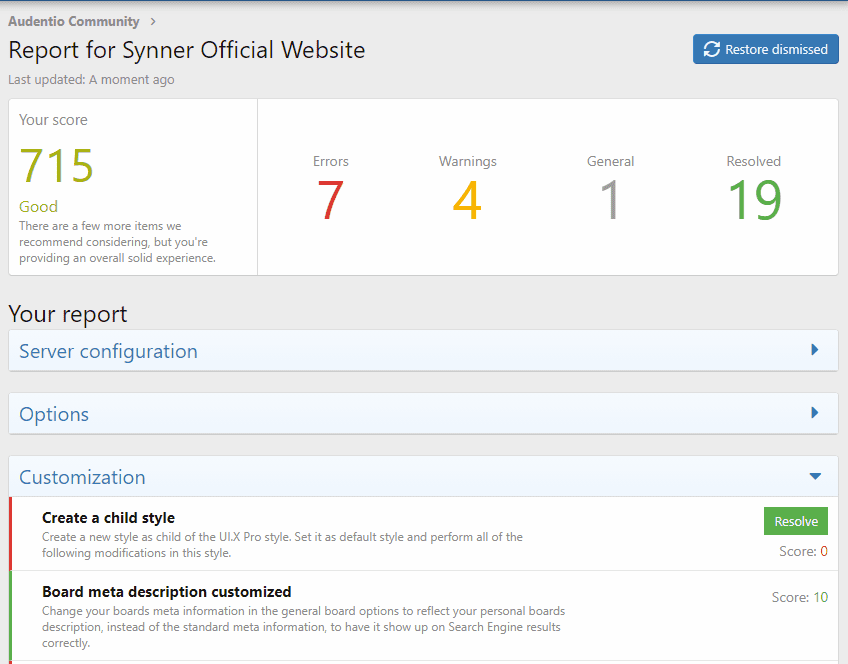The height and width of the screenshot is (664, 848).
Task: Click the Customization section heading
Action: click(x=82, y=477)
